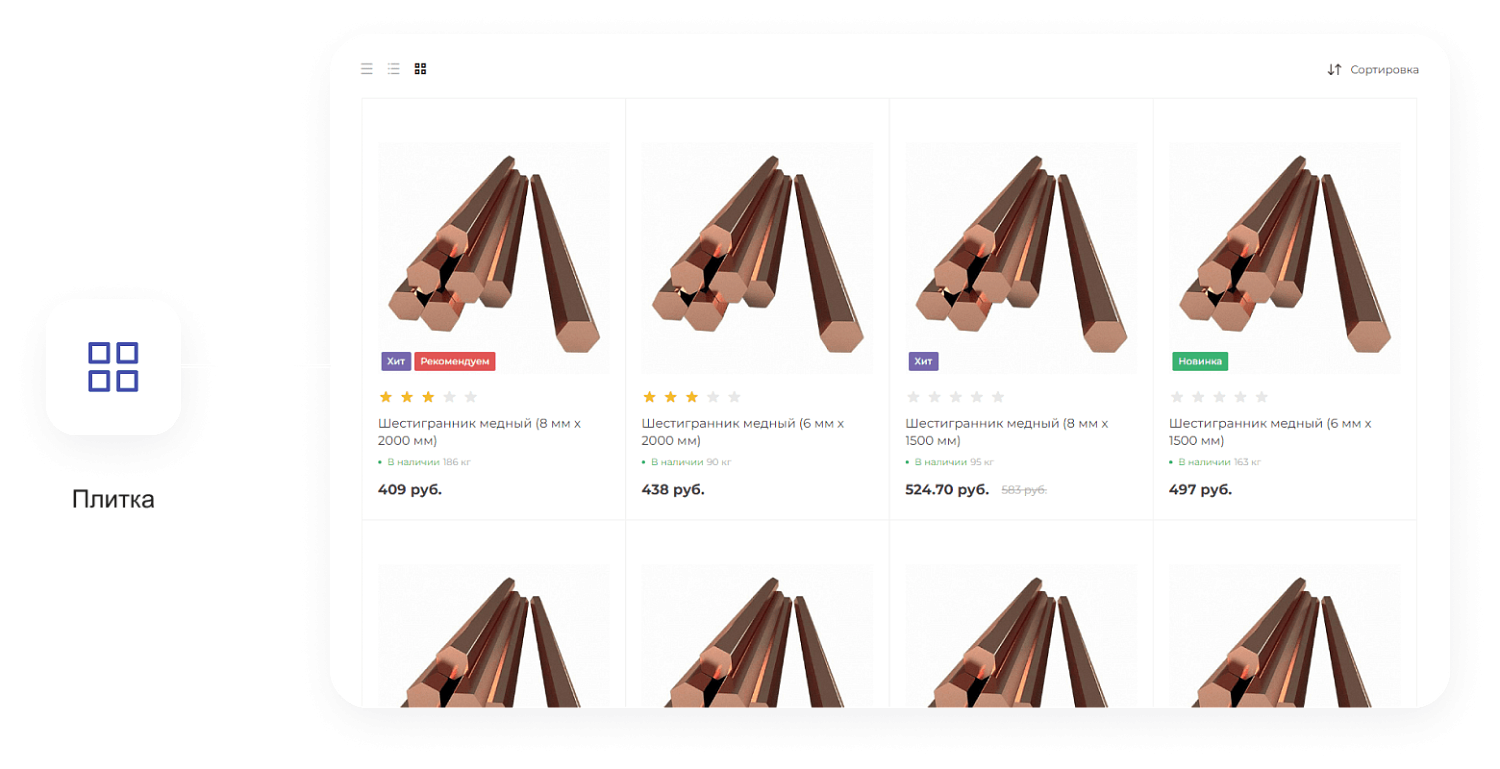Switch to the simple list view icon
1500x769 pixels.
point(367,69)
